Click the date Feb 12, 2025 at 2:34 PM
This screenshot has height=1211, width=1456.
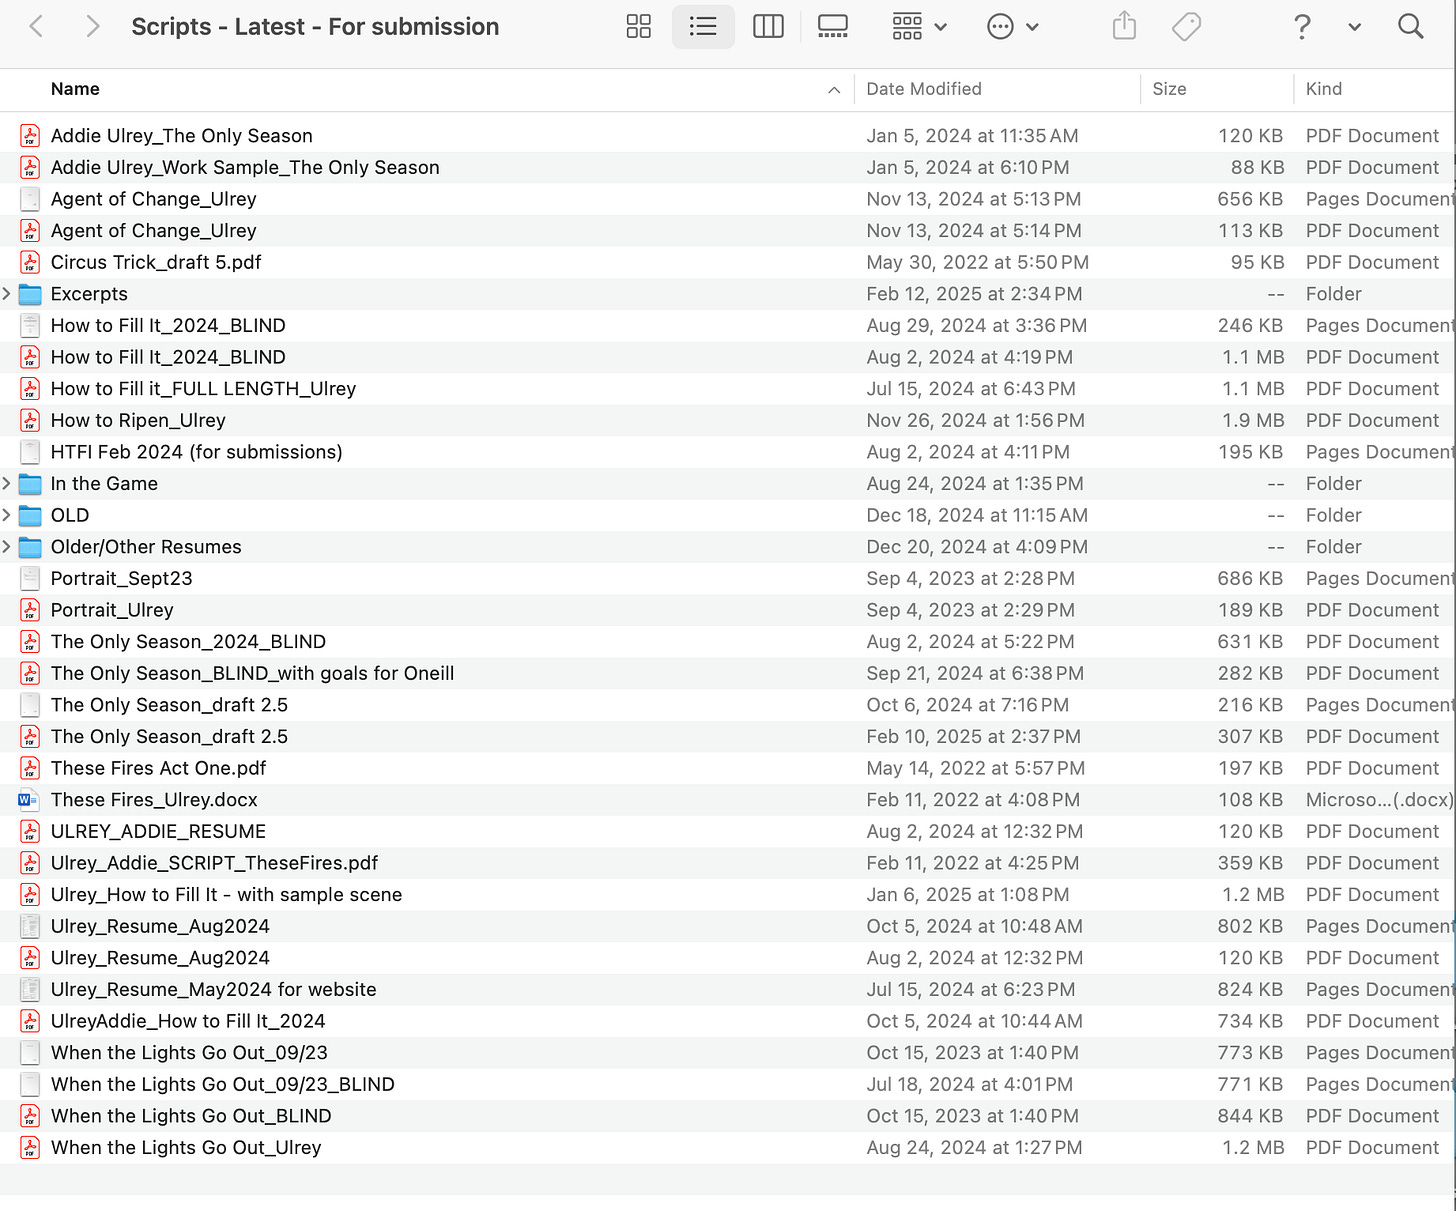[x=974, y=294]
